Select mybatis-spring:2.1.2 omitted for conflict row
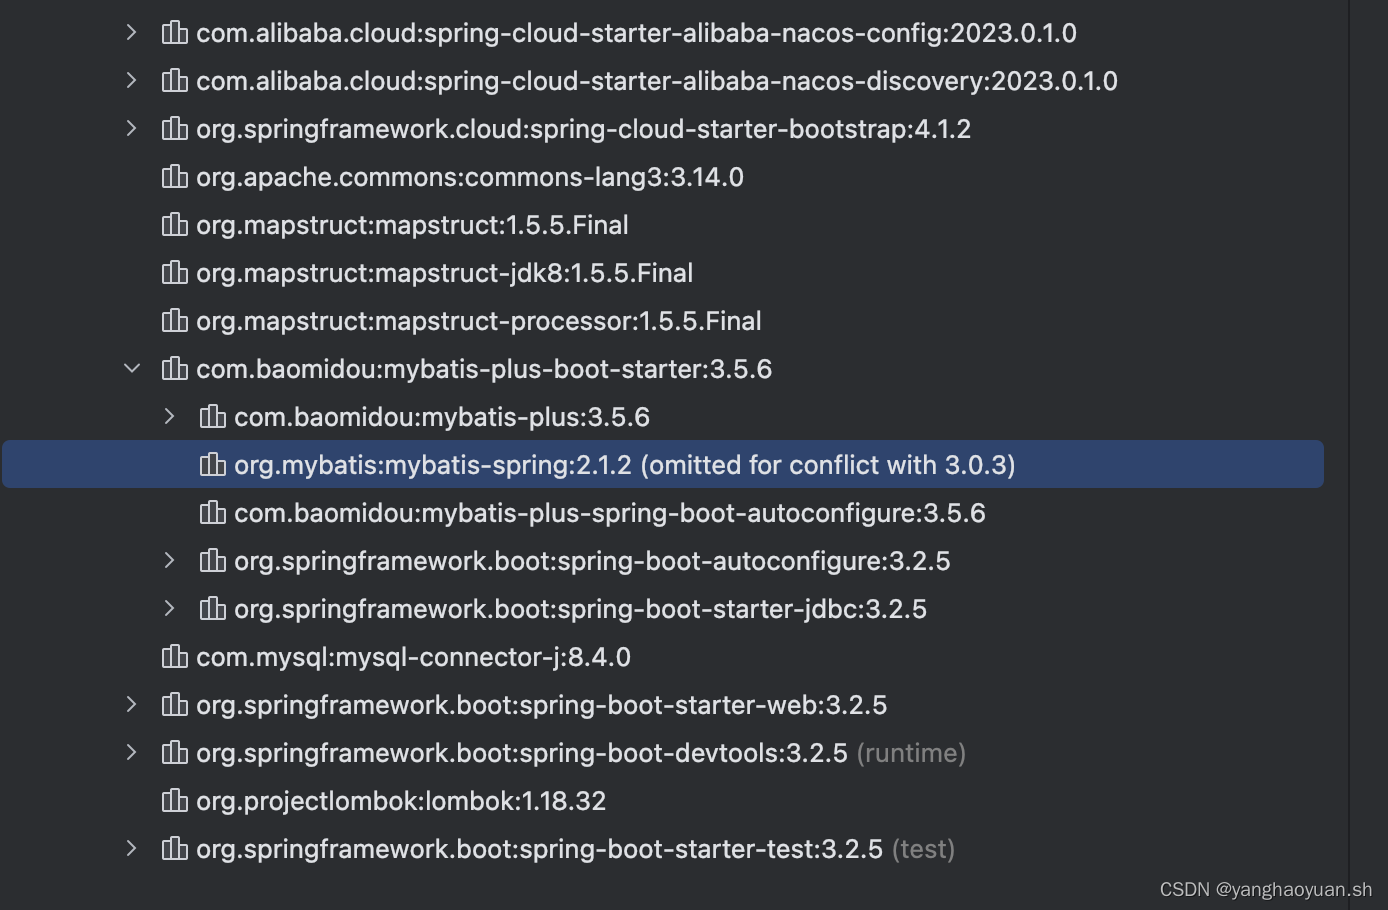The height and width of the screenshot is (910, 1388). click(x=663, y=465)
